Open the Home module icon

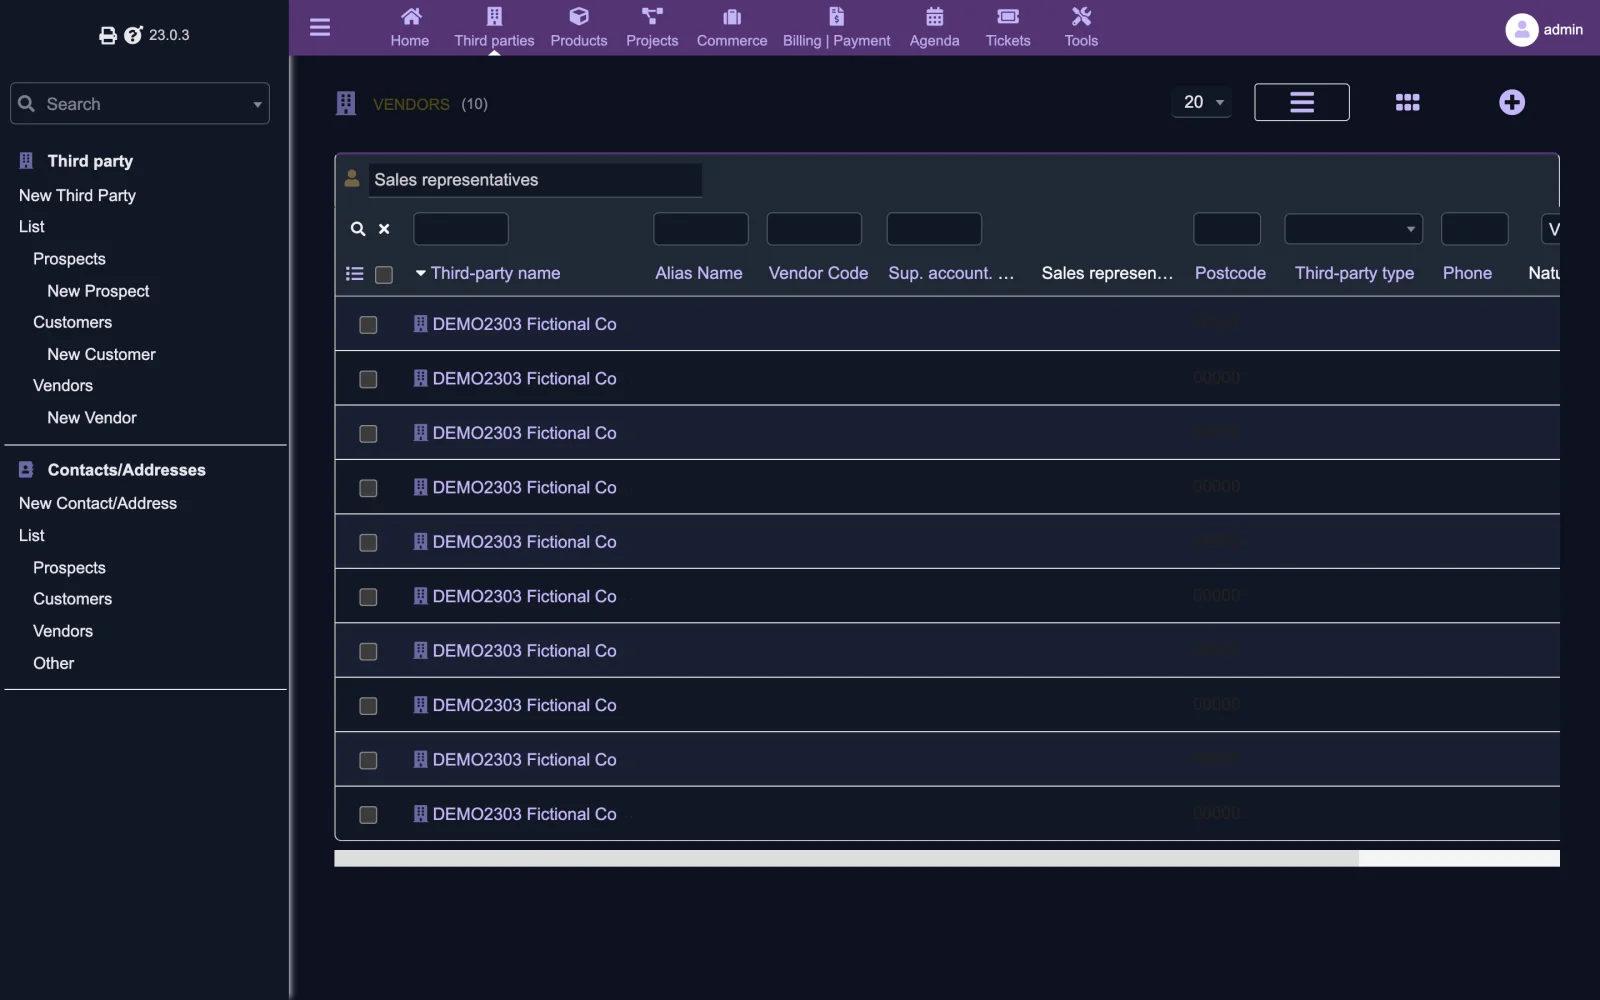(x=410, y=16)
